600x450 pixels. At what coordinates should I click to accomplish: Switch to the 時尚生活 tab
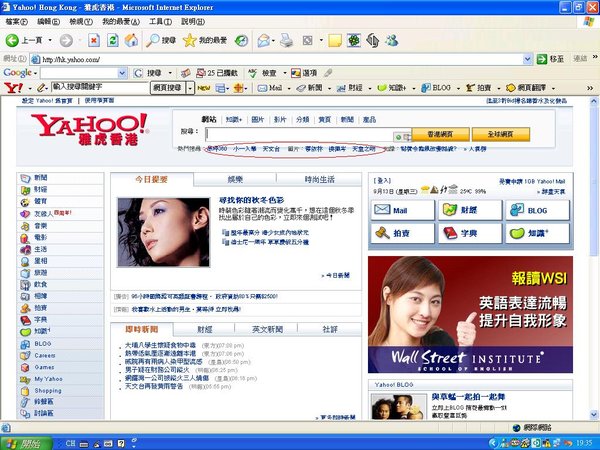320,179
